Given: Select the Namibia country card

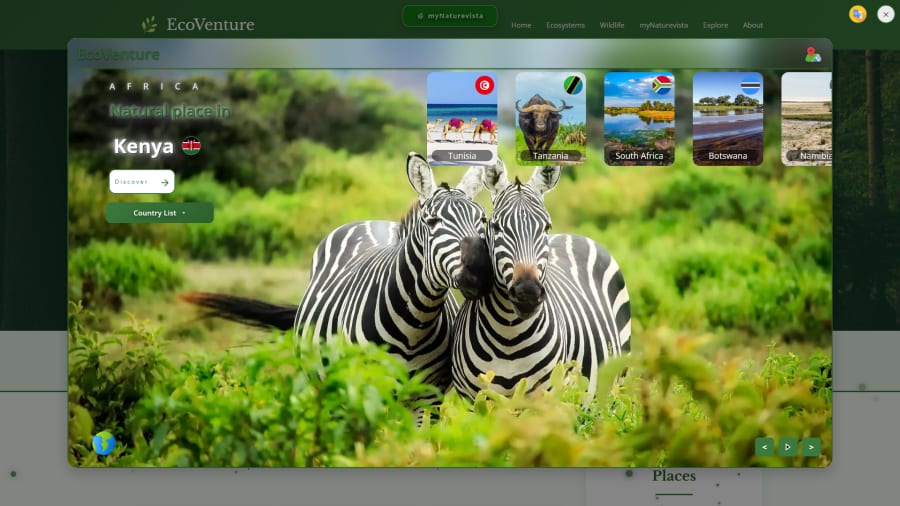Looking at the screenshot, I should (x=806, y=119).
